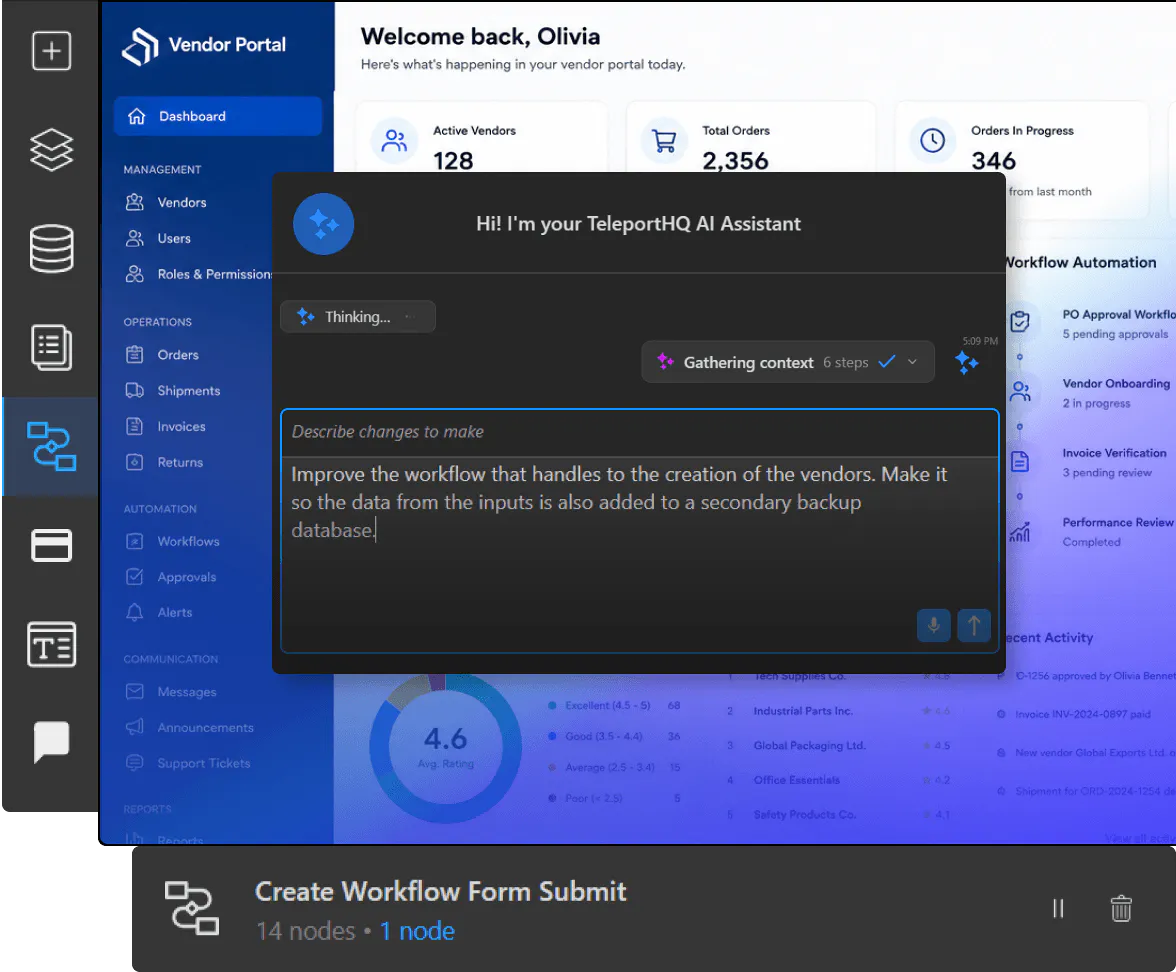Open the card layout icon
The height and width of the screenshot is (972, 1176).
click(51, 545)
